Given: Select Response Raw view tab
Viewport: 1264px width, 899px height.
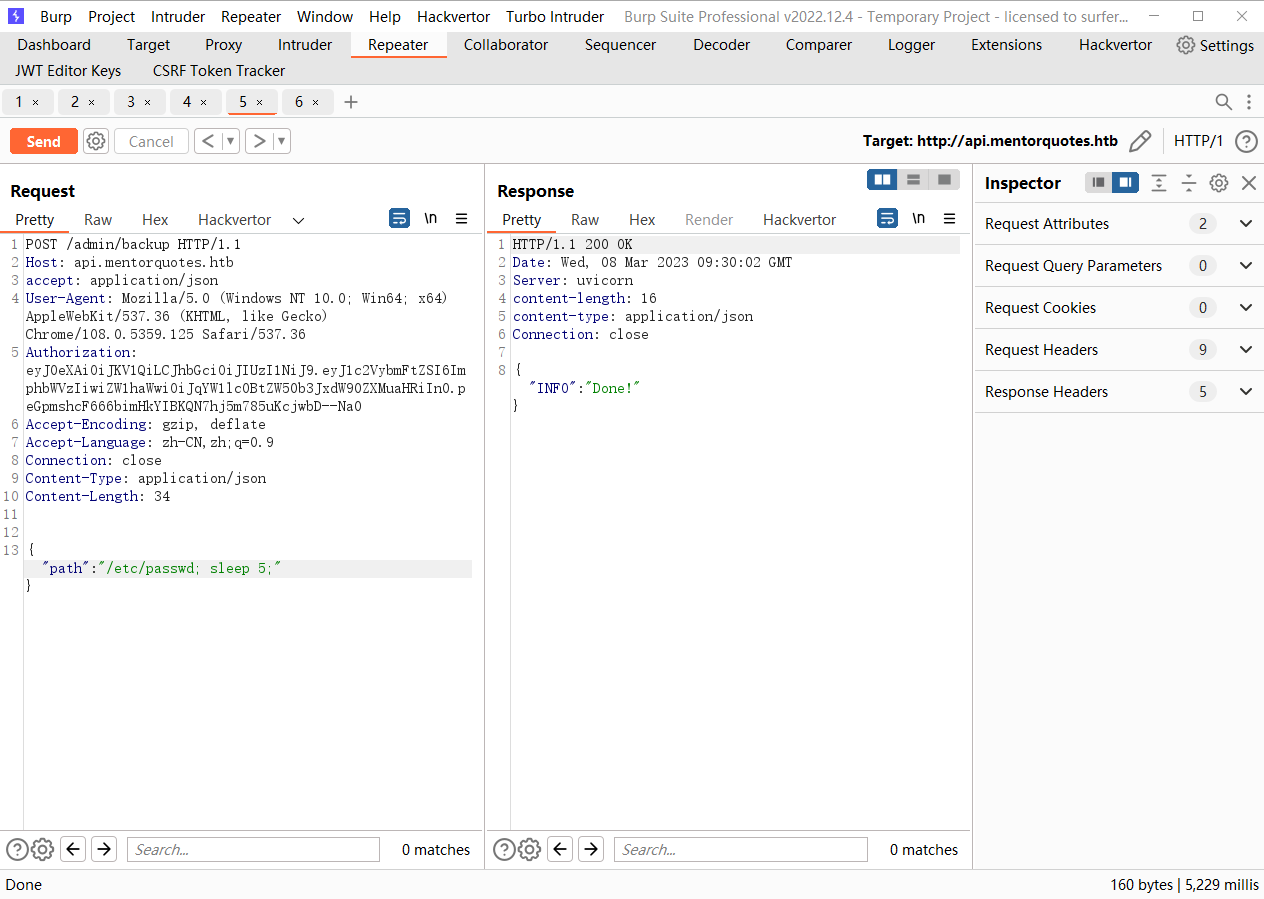Looking at the screenshot, I should coord(585,220).
